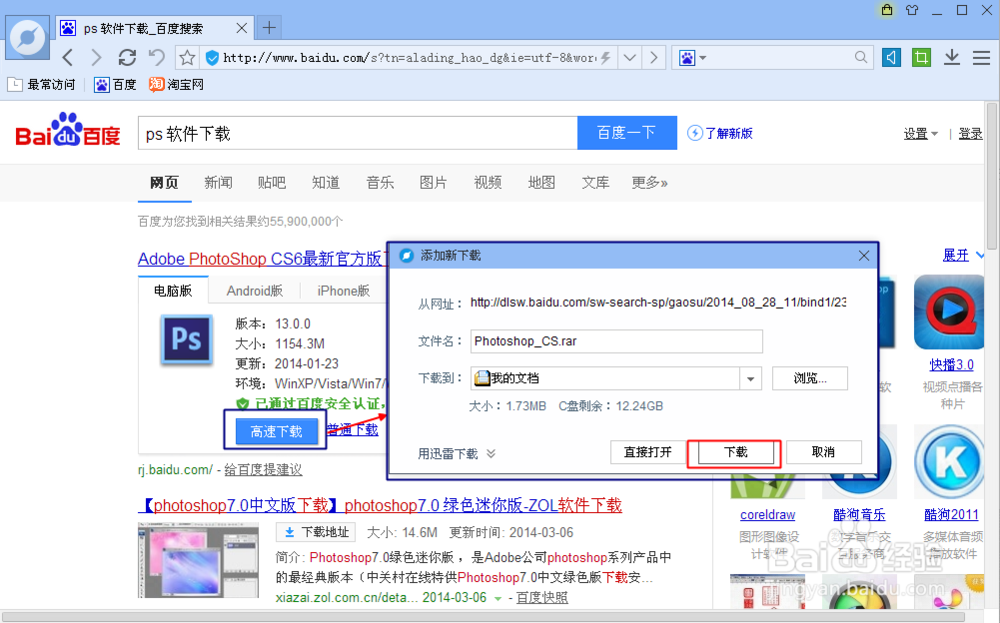Click the back navigation arrow icon

(66, 57)
